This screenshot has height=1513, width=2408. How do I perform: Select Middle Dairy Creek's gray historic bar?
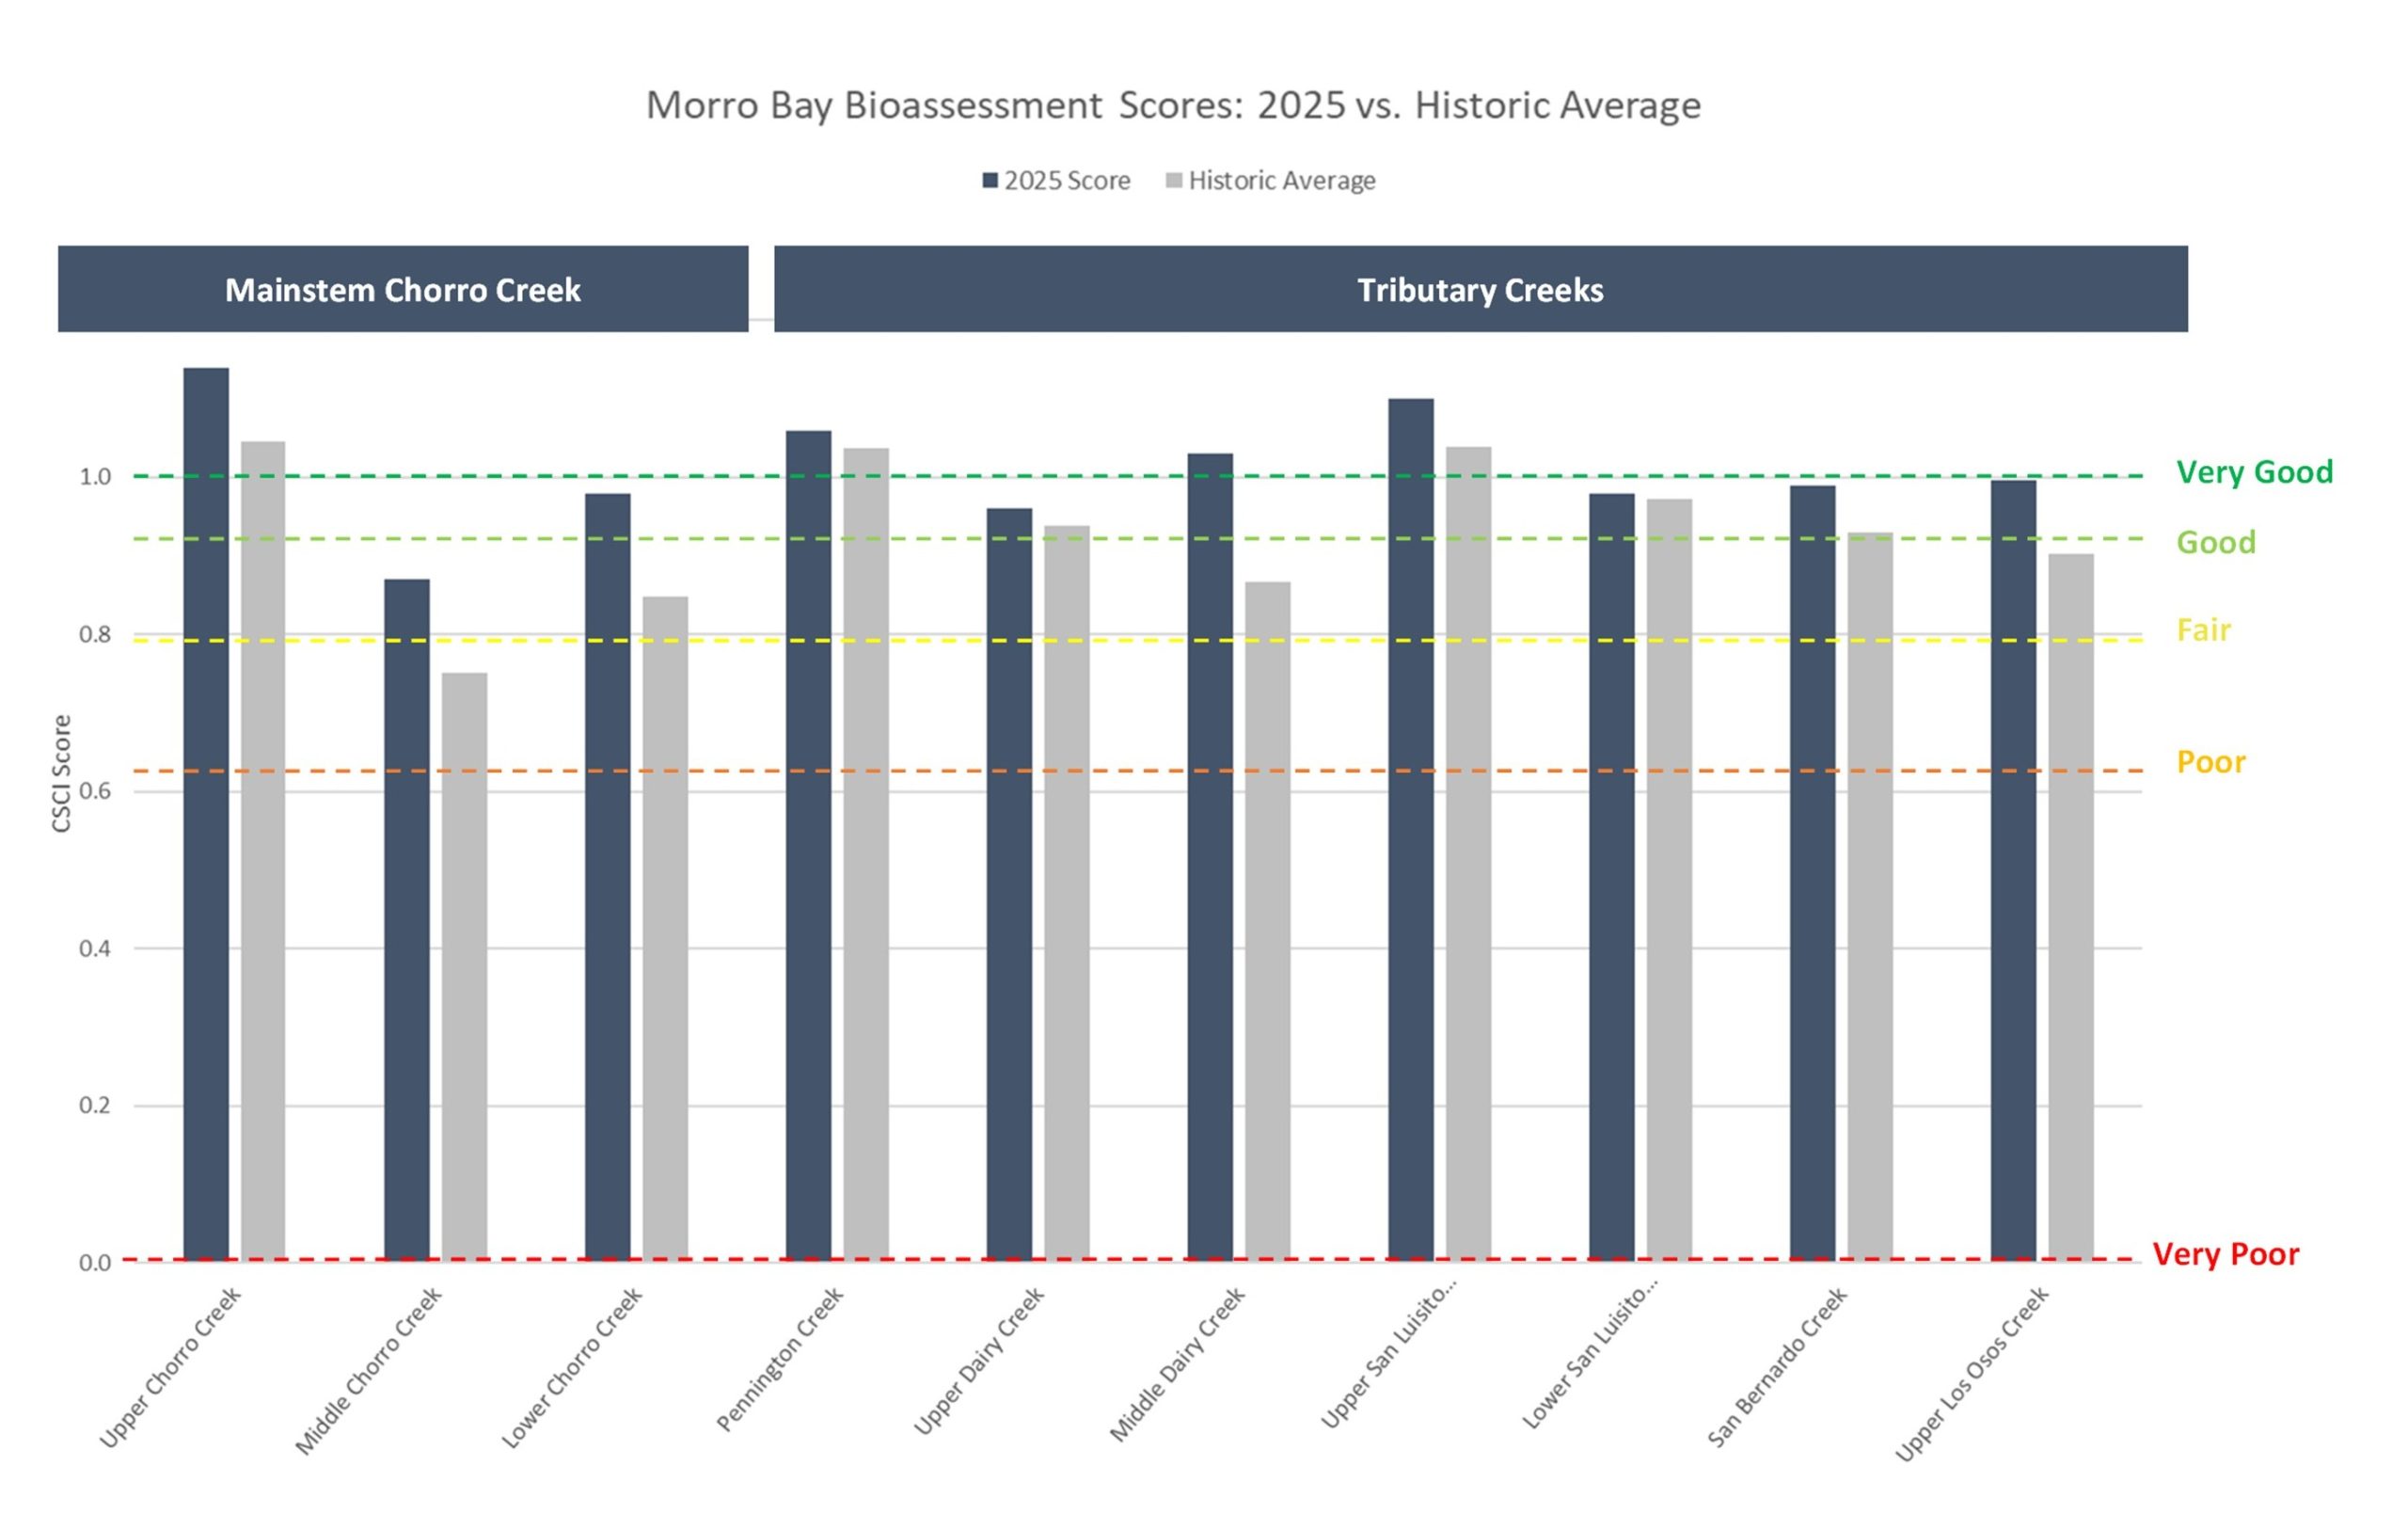point(1268,920)
